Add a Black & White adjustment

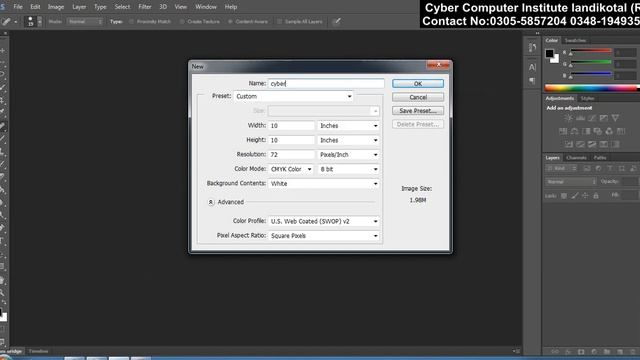tap(586, 131)
